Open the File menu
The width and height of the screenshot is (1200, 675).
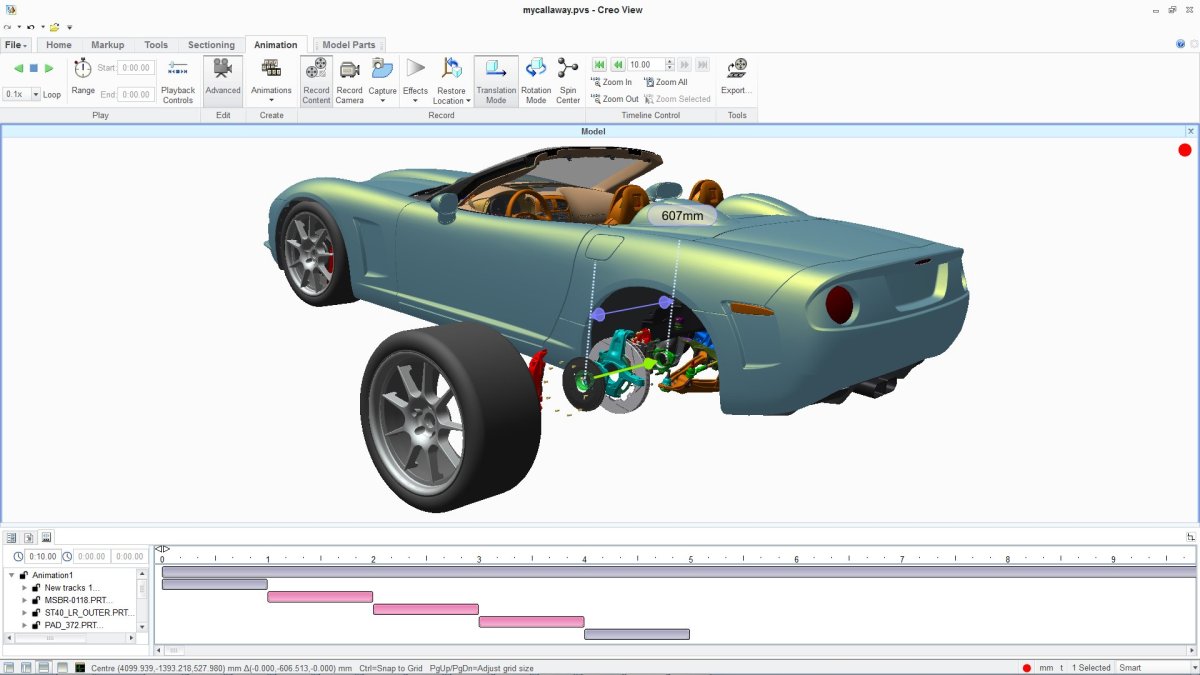pyautogui.click(x=14, y=44)
